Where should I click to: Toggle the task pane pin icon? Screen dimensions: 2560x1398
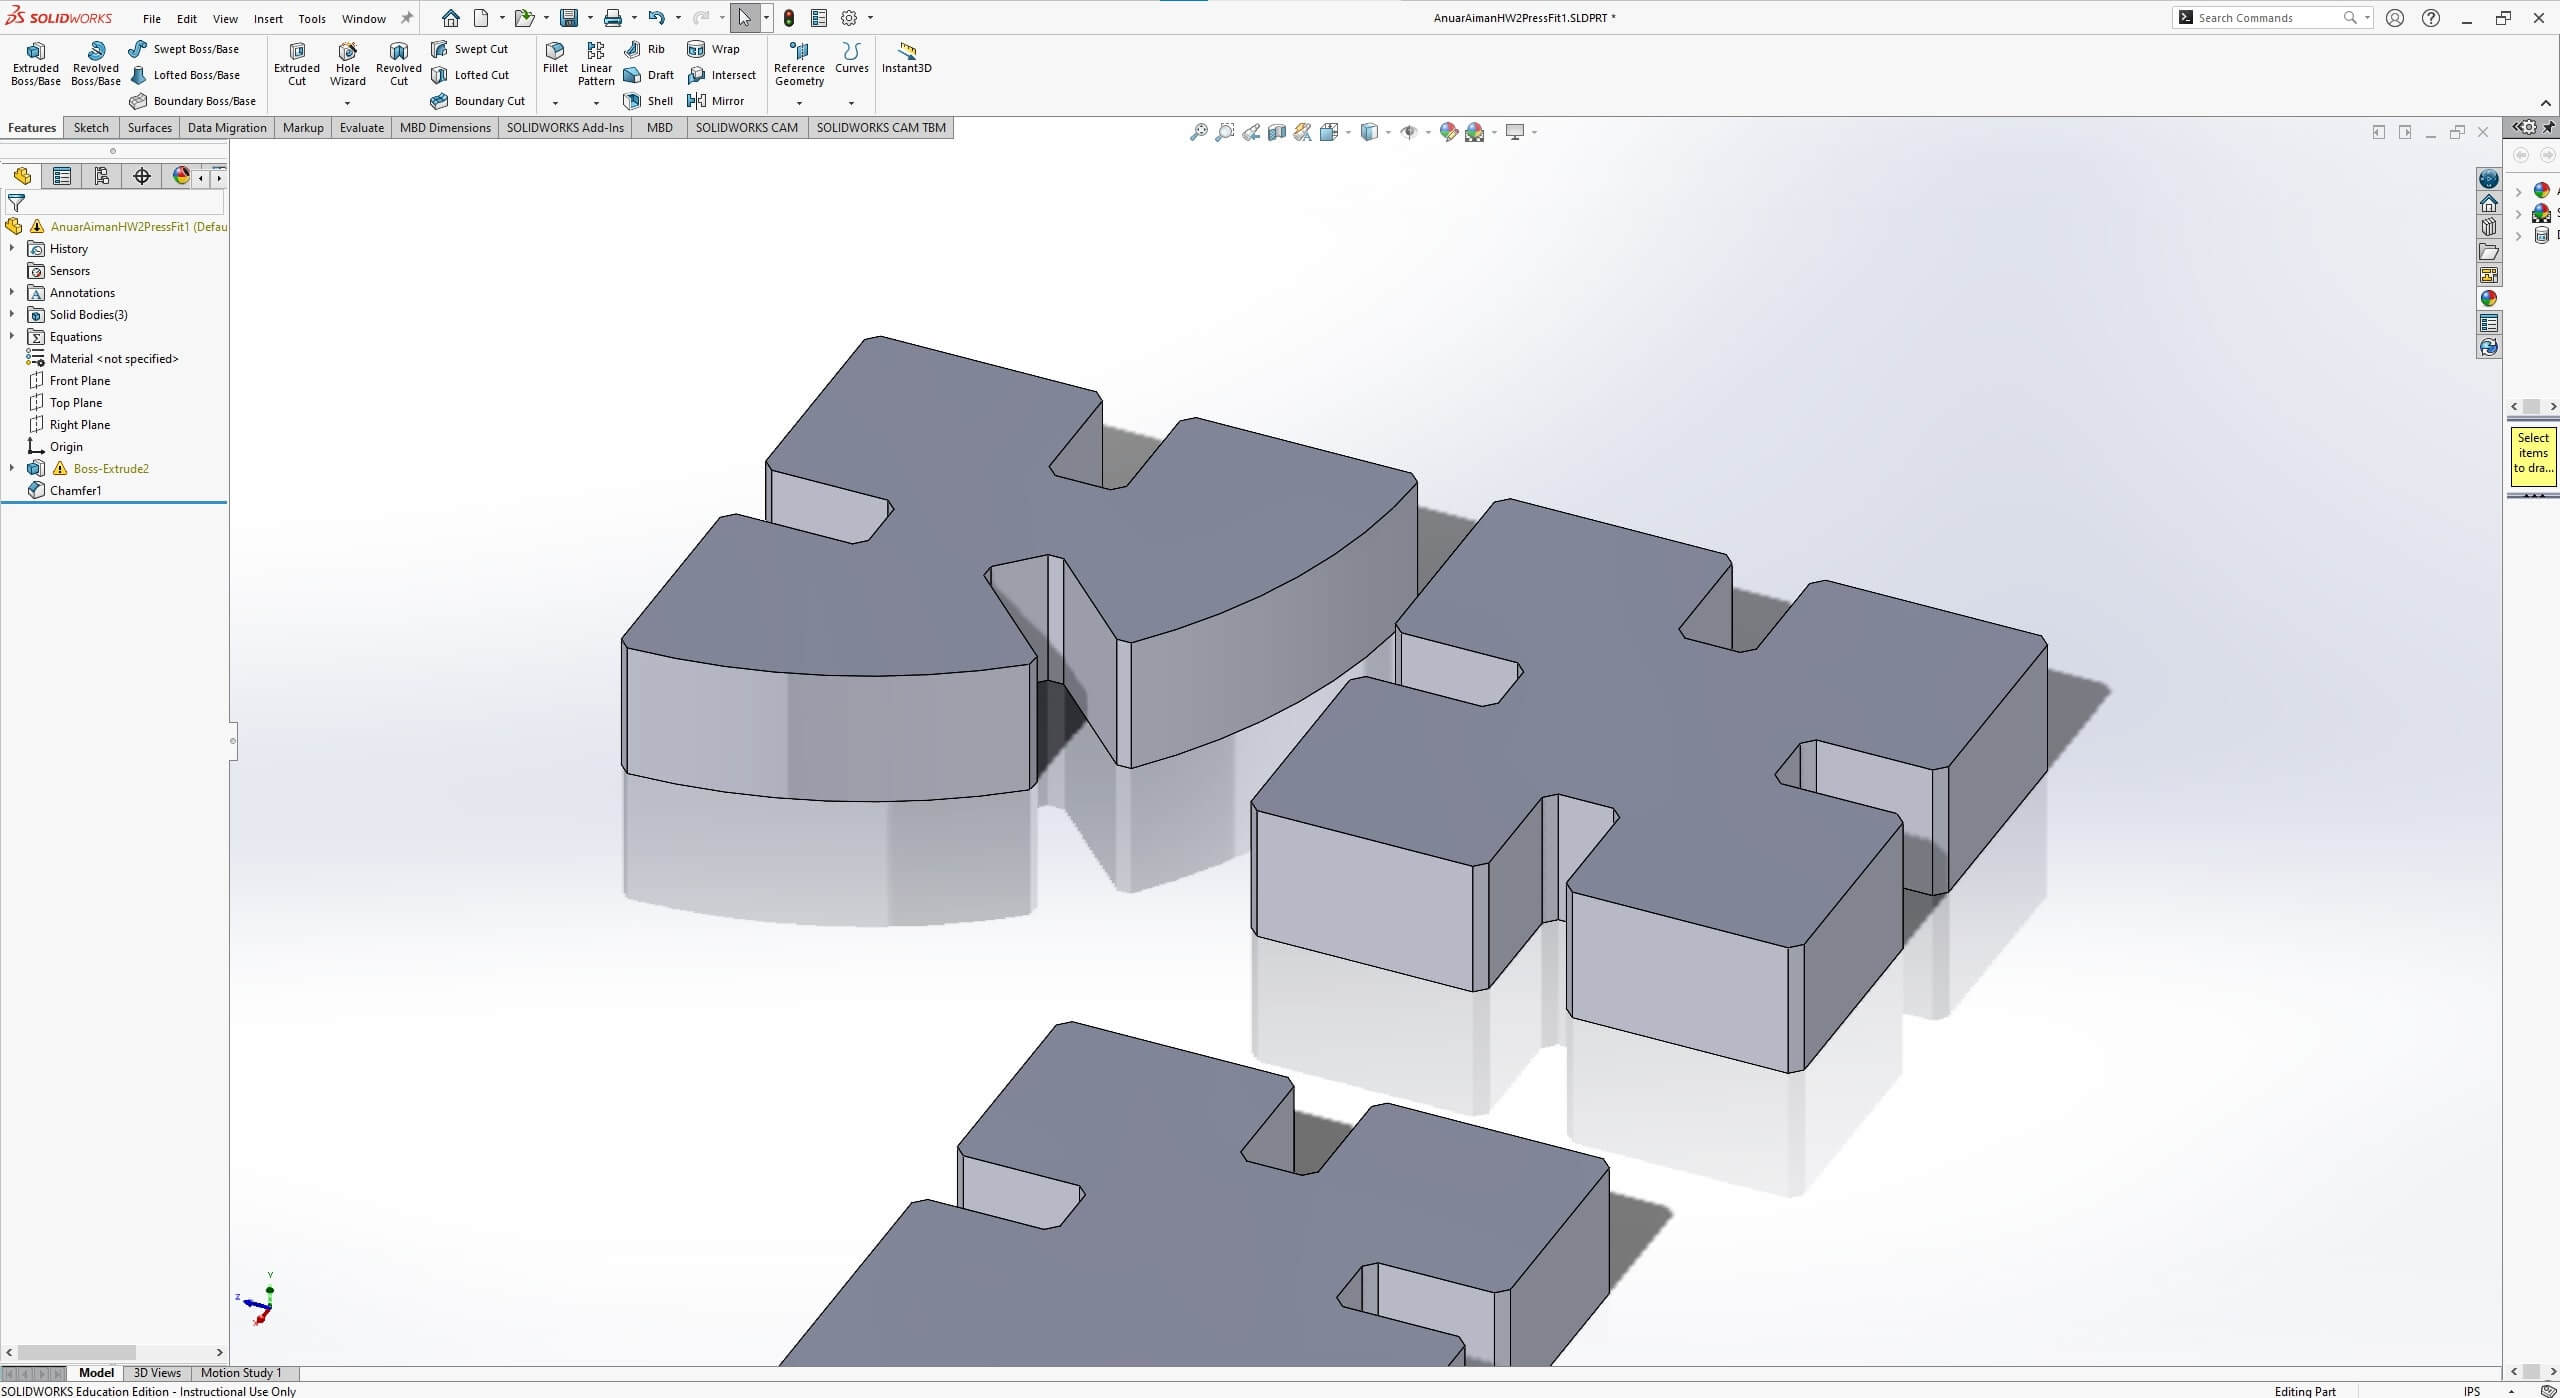[x=2549, y=127]
